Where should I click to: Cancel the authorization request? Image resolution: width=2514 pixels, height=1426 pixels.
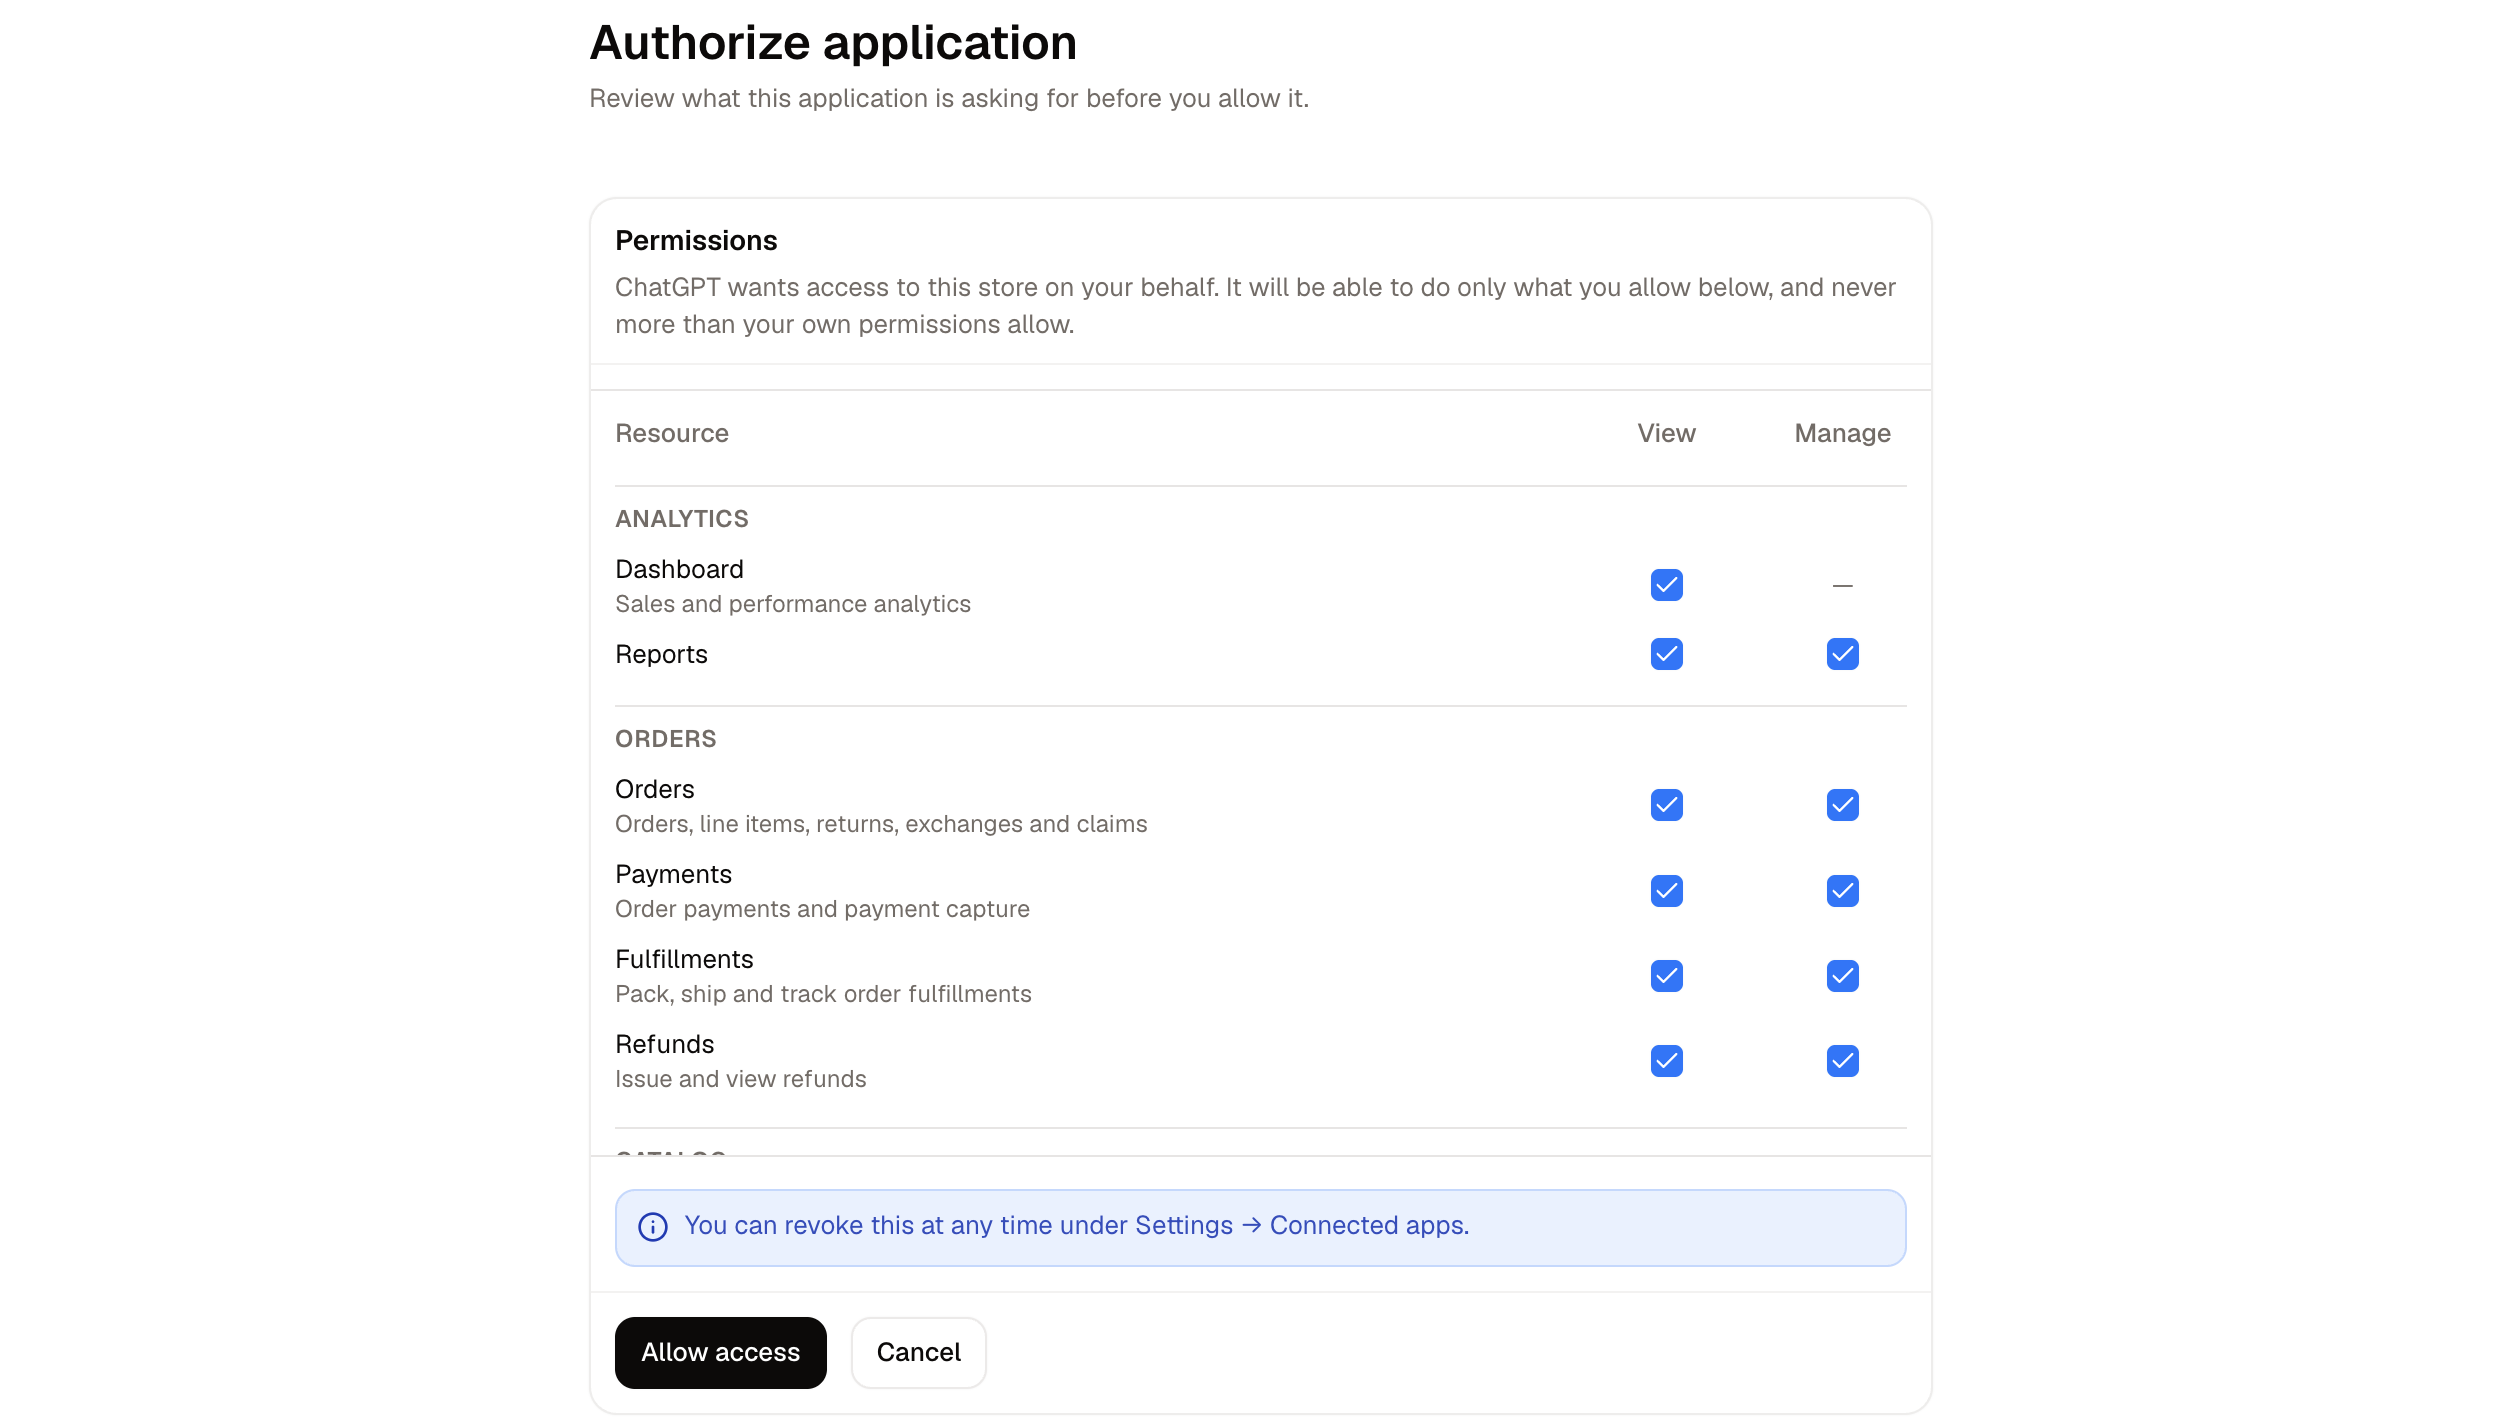pos(918,1352)
